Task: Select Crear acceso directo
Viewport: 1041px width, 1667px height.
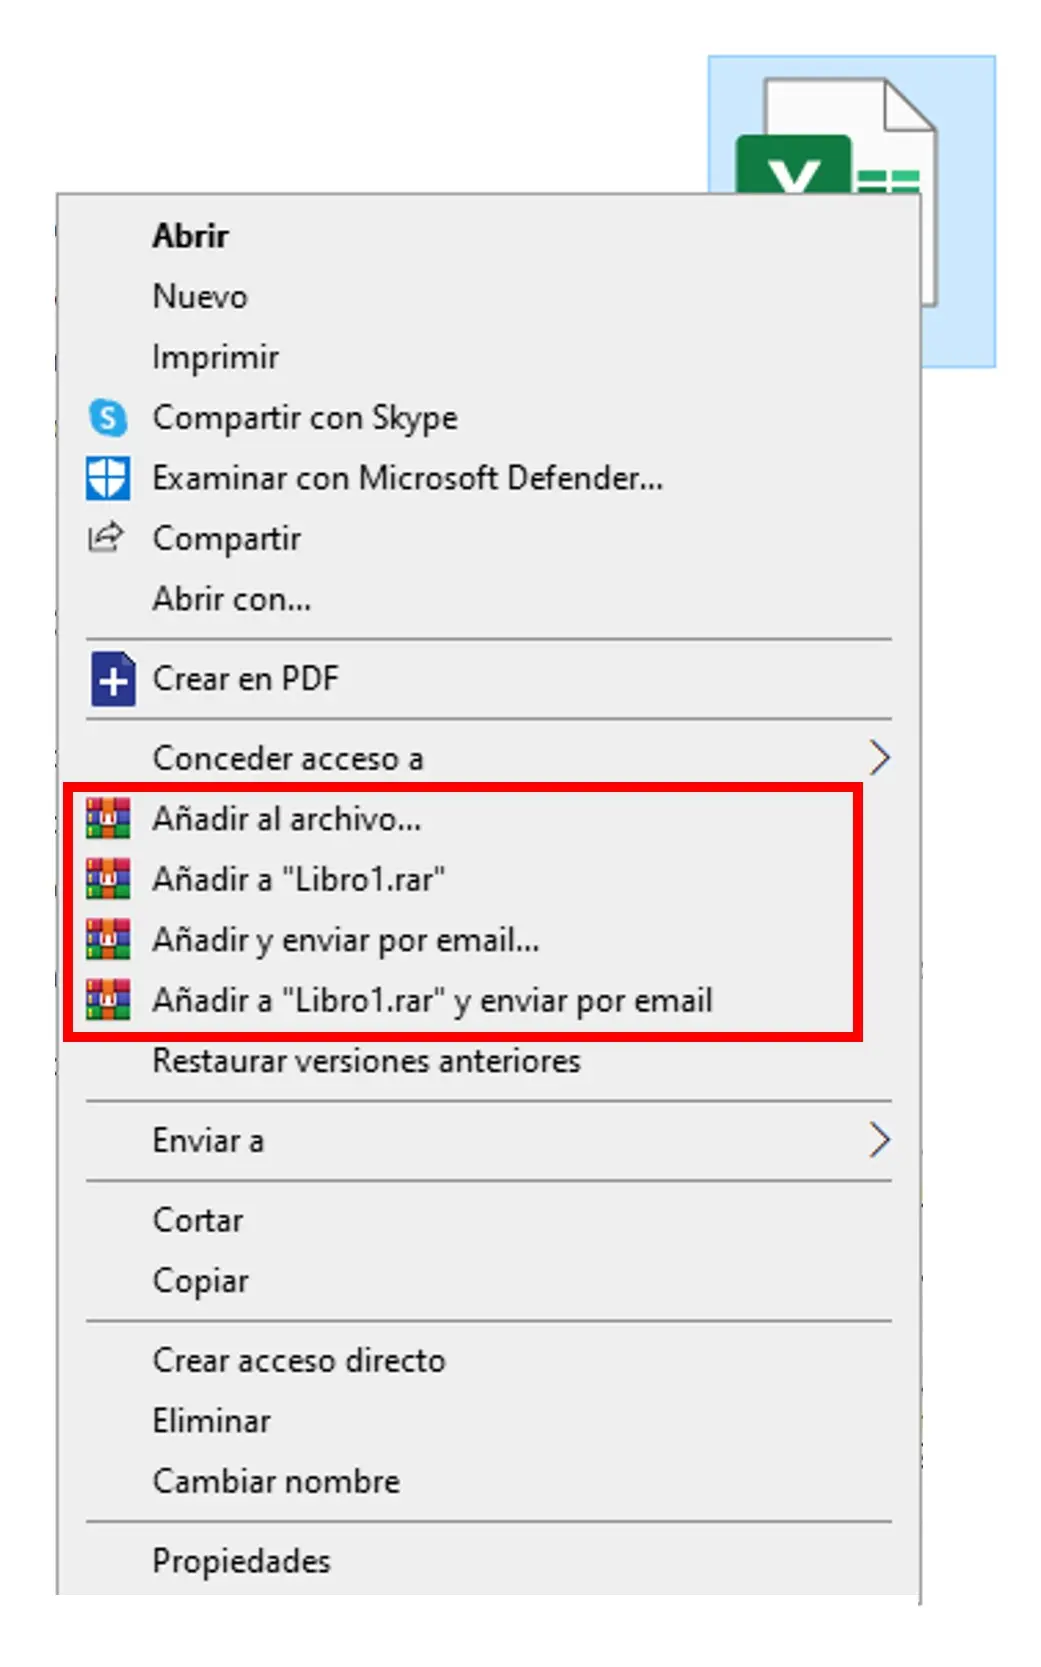Action: pyautogui.click(x=298, y=1361)
